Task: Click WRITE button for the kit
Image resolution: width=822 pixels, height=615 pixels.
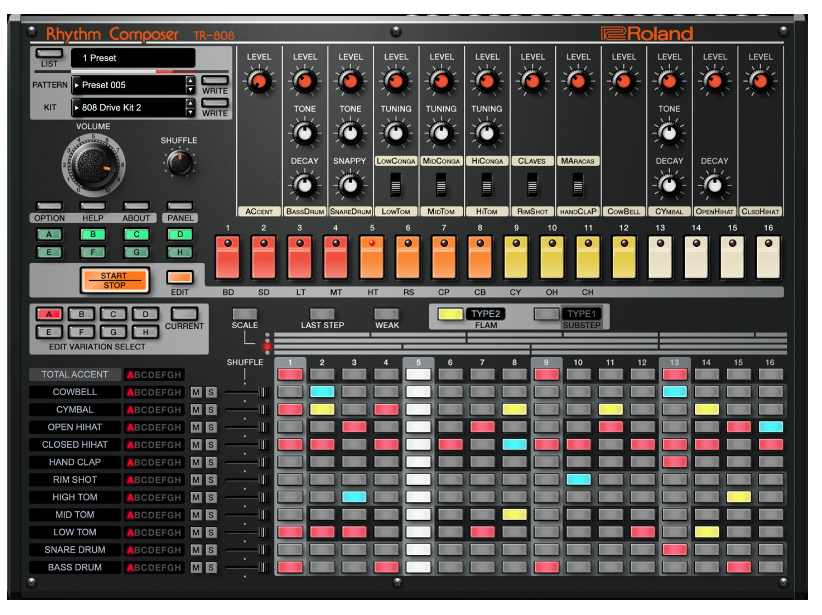Action: (215, 103)
